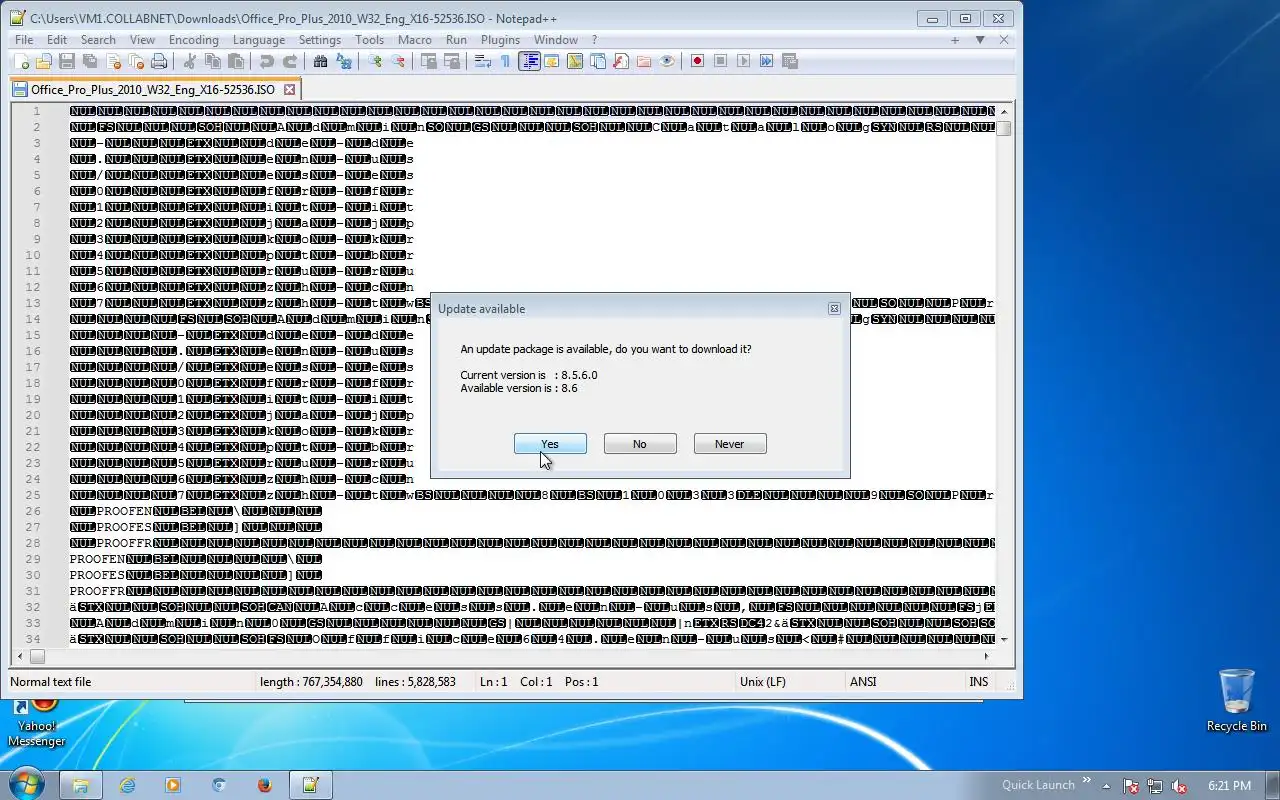
Task: Click Never in Update available dialog
Action: point(730,444)
